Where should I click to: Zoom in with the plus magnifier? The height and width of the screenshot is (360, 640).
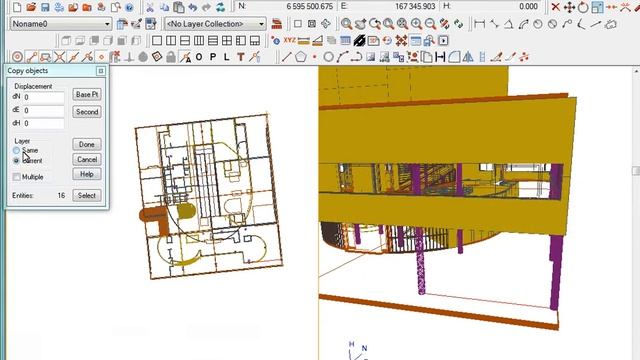[416, 24]
